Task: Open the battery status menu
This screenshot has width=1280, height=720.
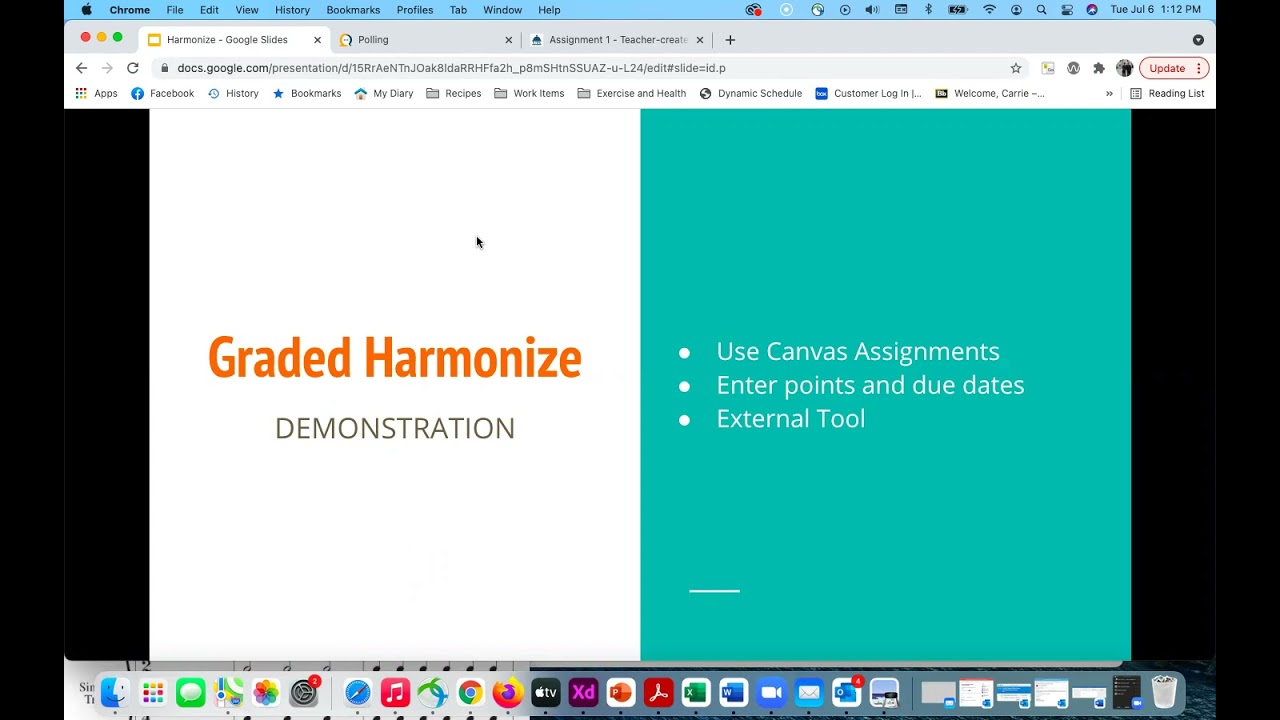Action: point(957,10)
